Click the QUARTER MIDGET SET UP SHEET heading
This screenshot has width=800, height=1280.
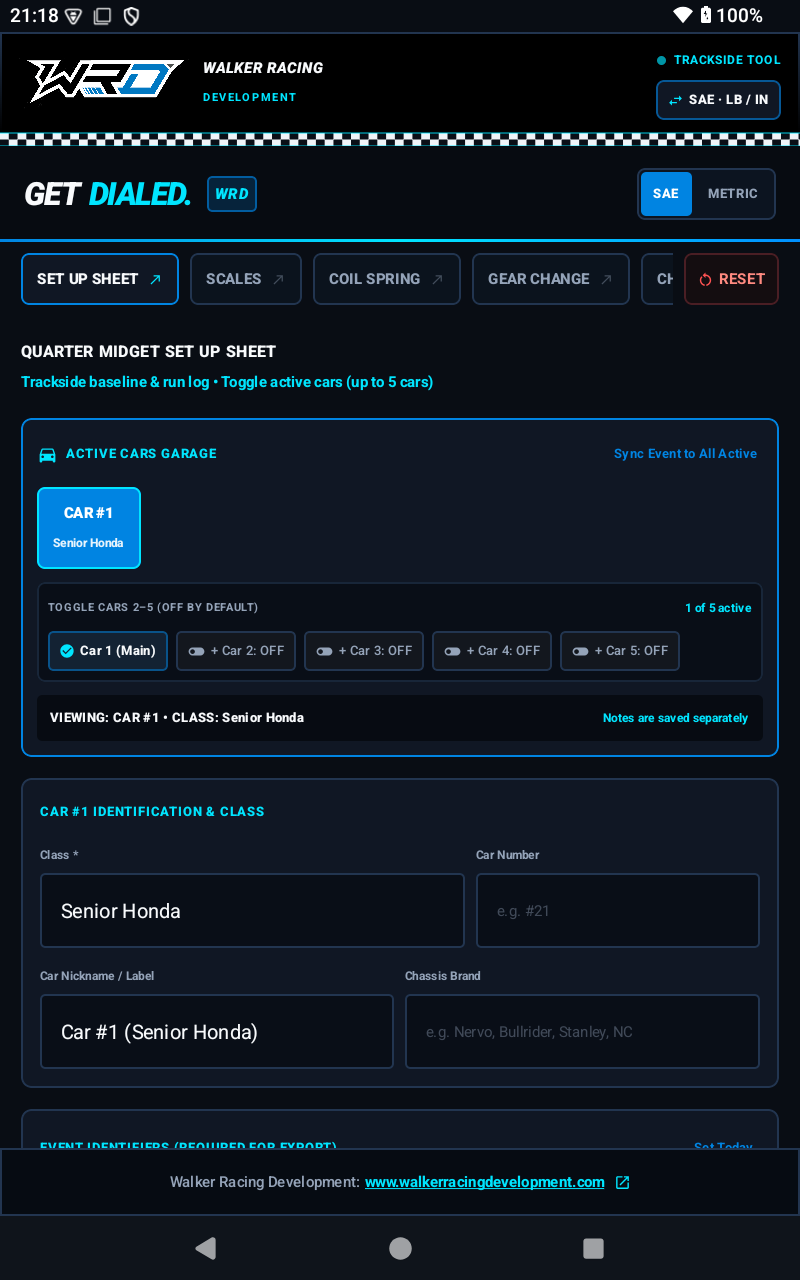click(x=148, y=352)
